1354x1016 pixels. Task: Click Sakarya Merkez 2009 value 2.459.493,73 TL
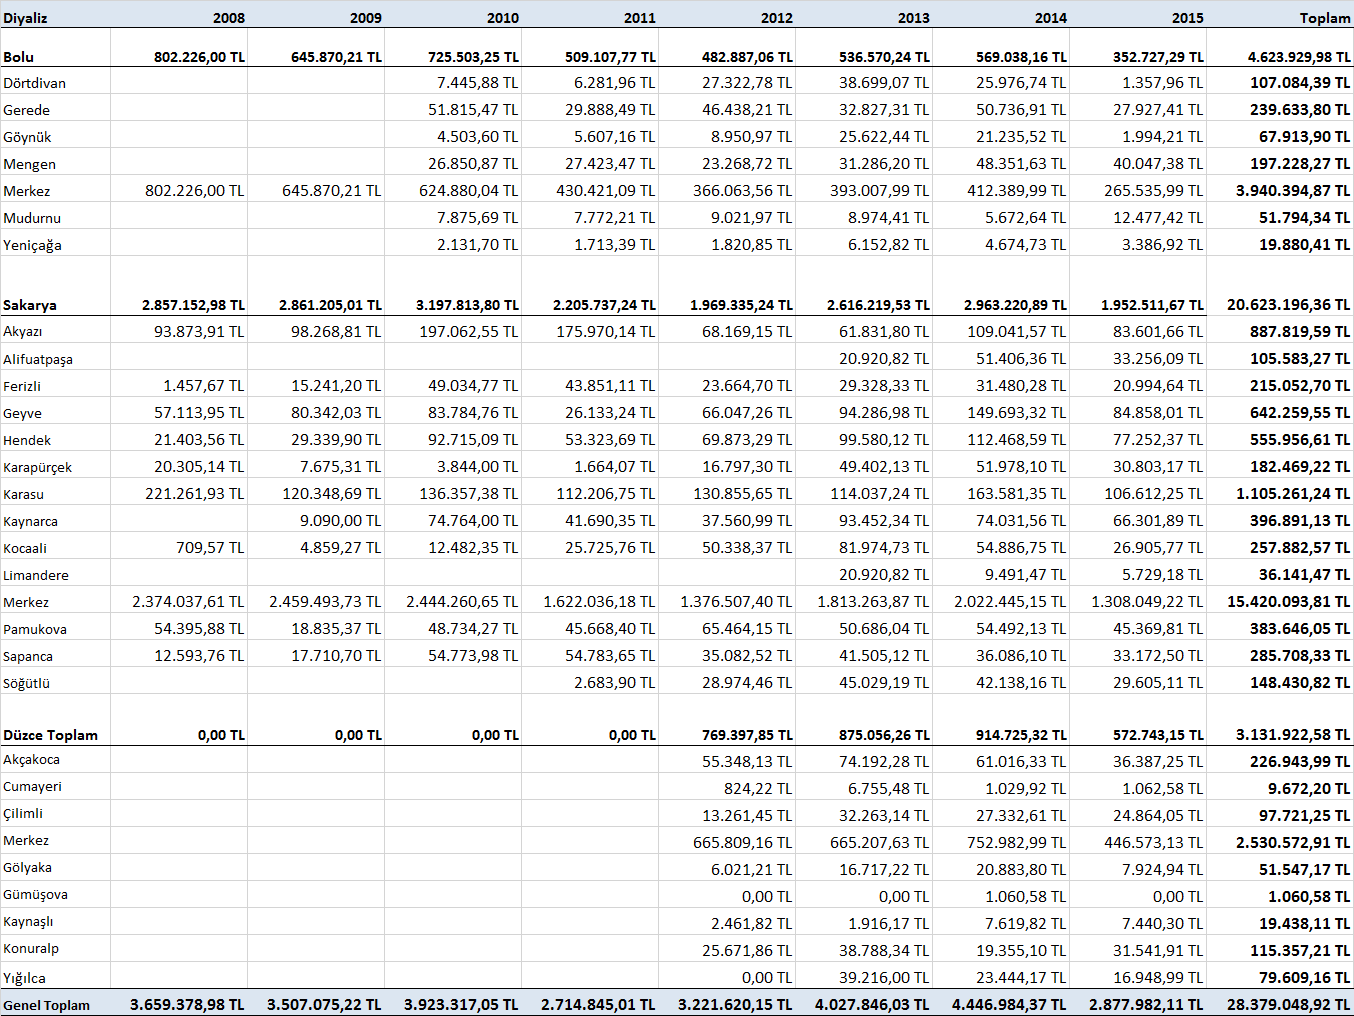tap(326, 601)
